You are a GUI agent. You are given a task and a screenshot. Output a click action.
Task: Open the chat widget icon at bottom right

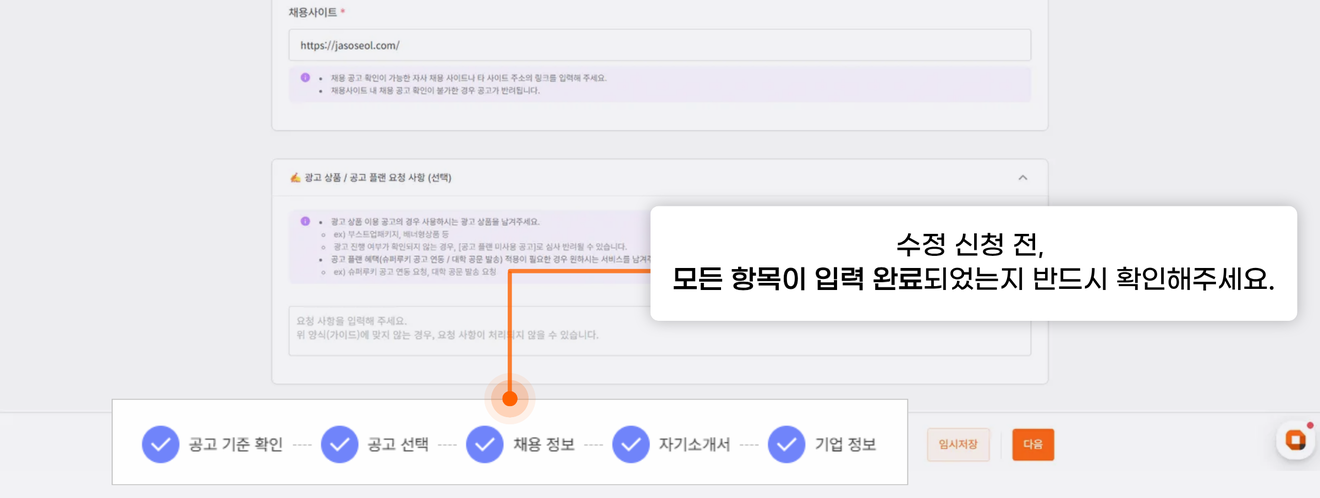point(1295,441)
